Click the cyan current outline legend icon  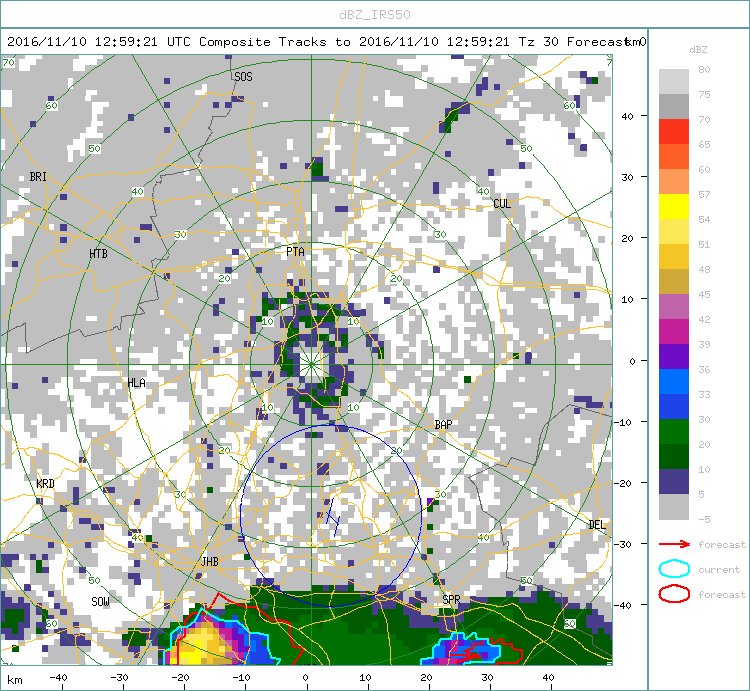click(674, 569)
